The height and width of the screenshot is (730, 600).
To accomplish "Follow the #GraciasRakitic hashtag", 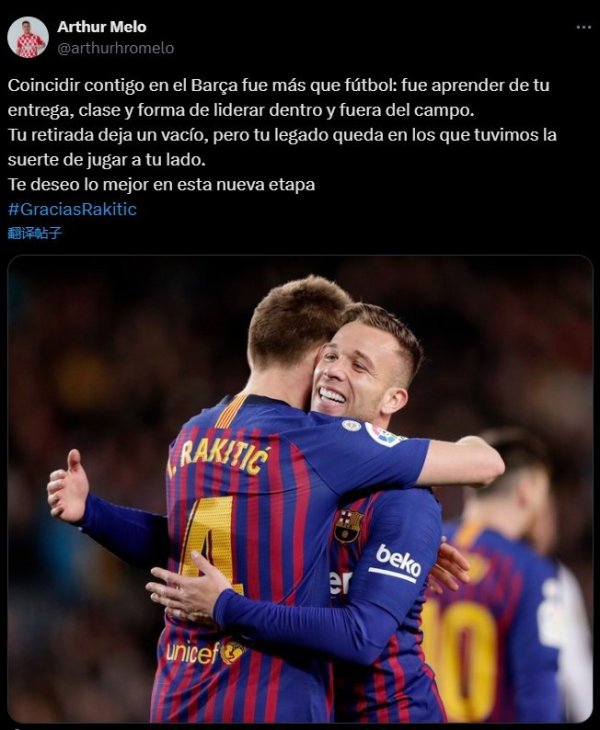I will (72, 209).
